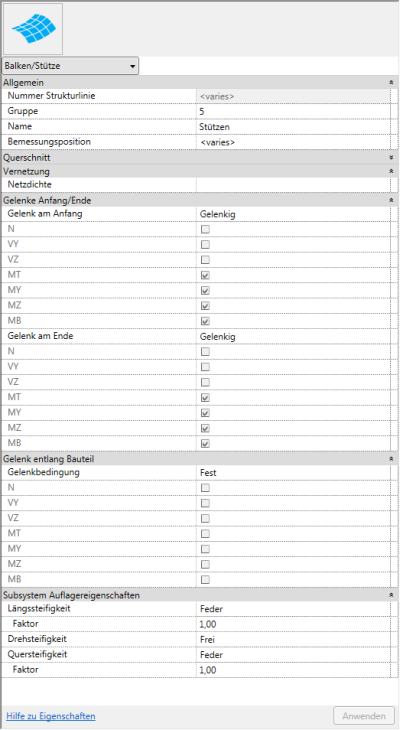Image resolution: width=400 pixels, height=730 pixels.
Task: Toggle MT checkbox under Gelenk am Anfang
Action: point(205,275)
